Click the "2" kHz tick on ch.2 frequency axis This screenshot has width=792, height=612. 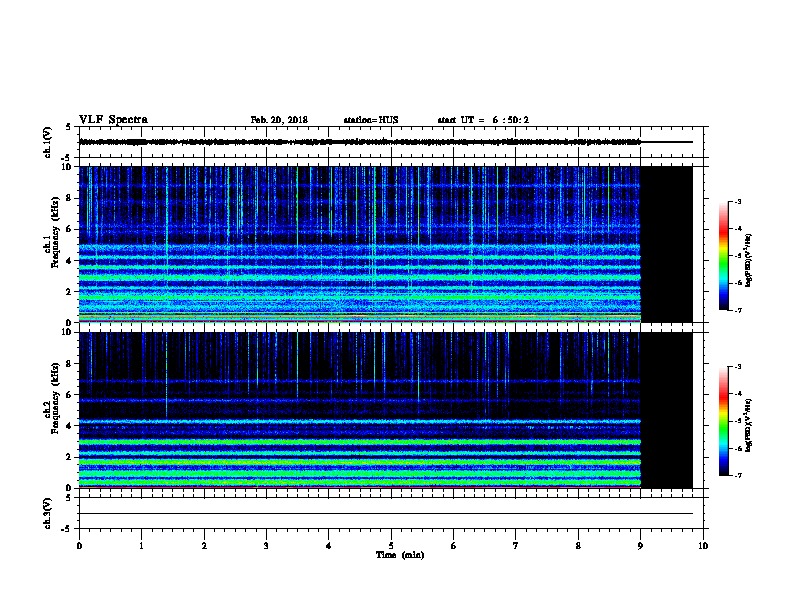(70, 457)
